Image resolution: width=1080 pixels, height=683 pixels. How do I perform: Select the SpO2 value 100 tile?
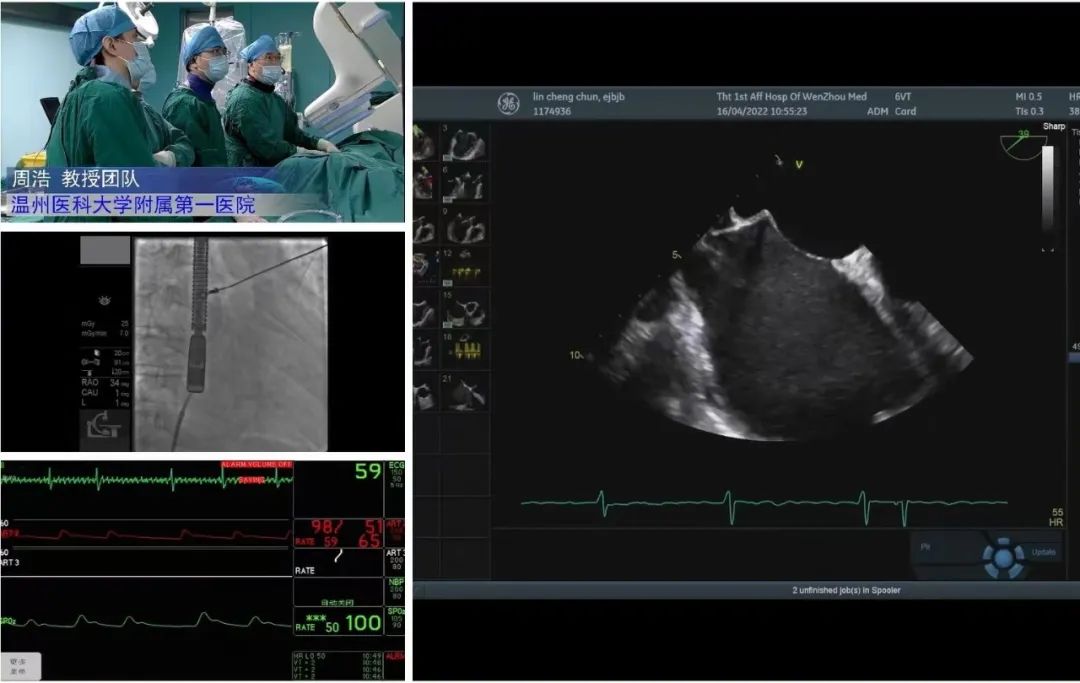click(x=338, y=622)
